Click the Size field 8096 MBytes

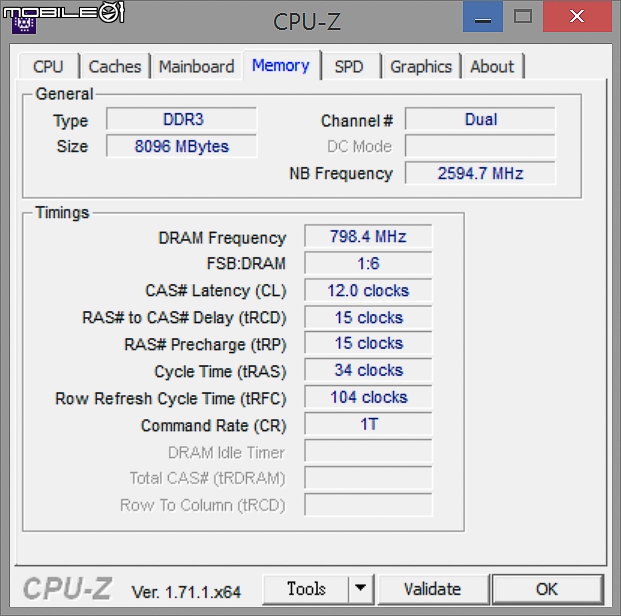pyautogui.click(x=182, y=146)
